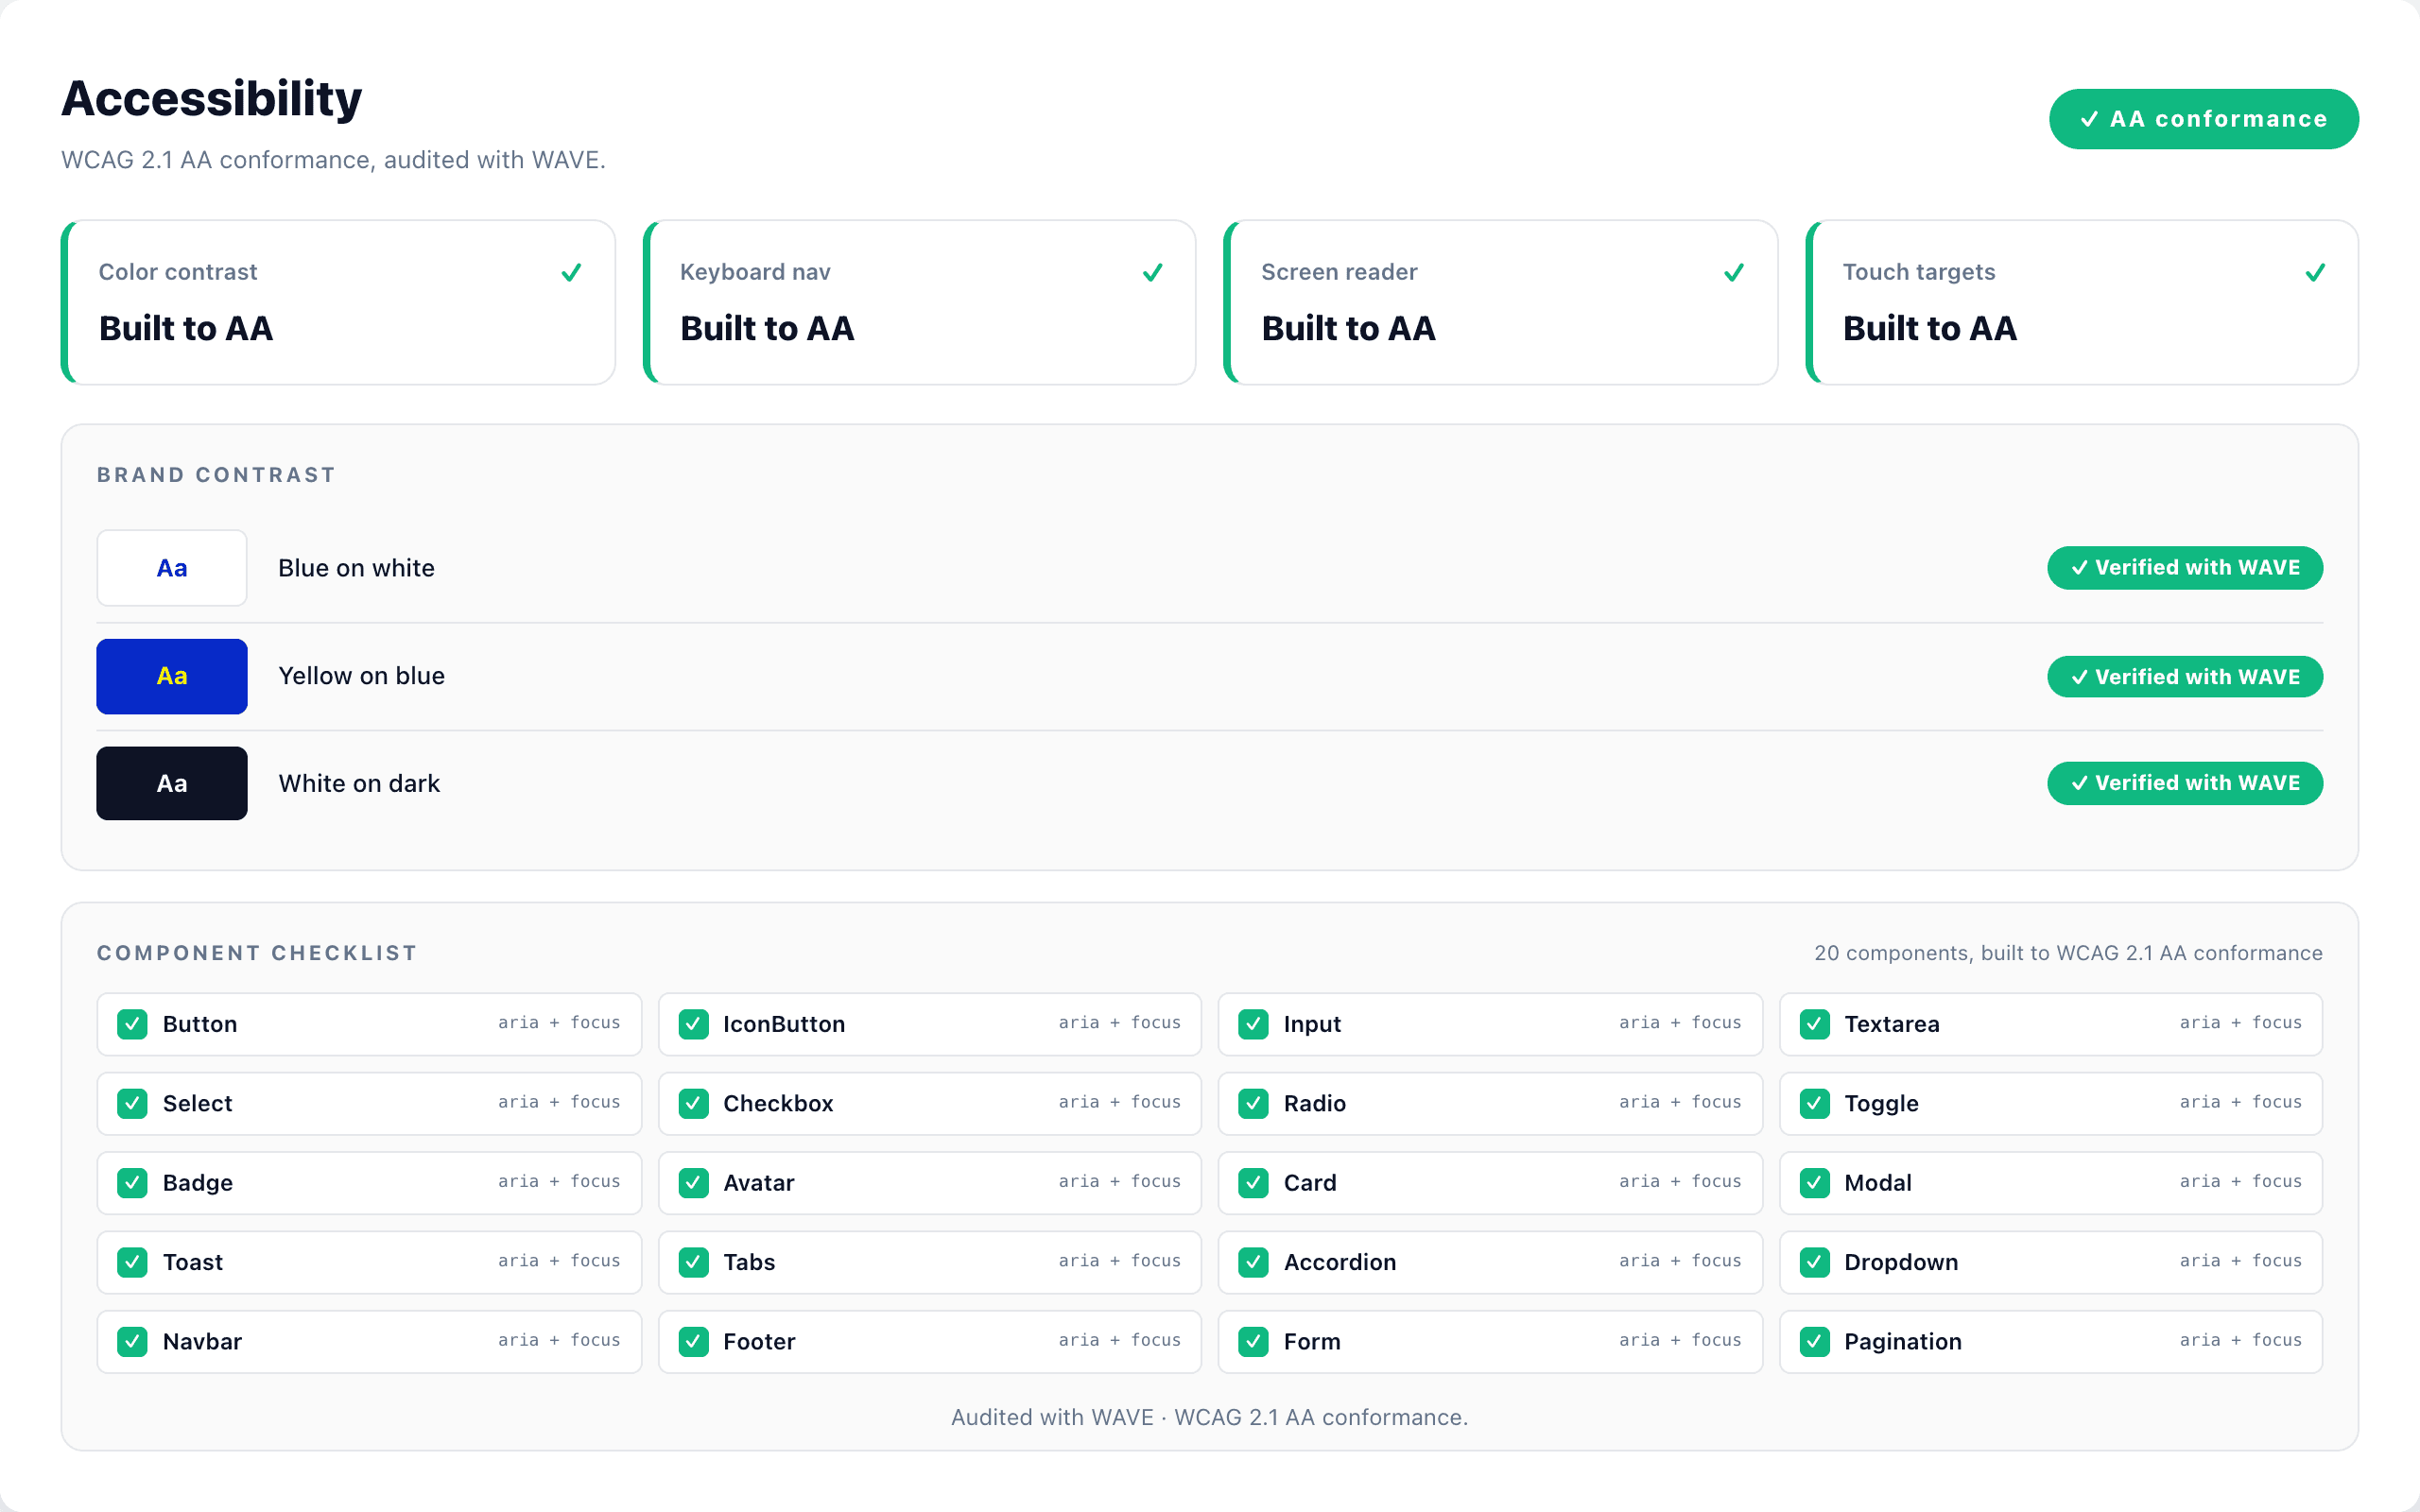Uncheck the Modal component checkbox

1814,1183
